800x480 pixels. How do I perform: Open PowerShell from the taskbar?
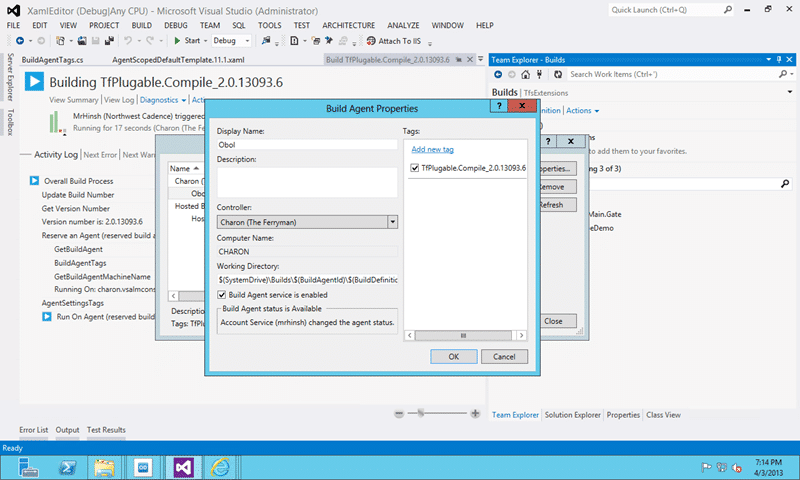[67, 467]
